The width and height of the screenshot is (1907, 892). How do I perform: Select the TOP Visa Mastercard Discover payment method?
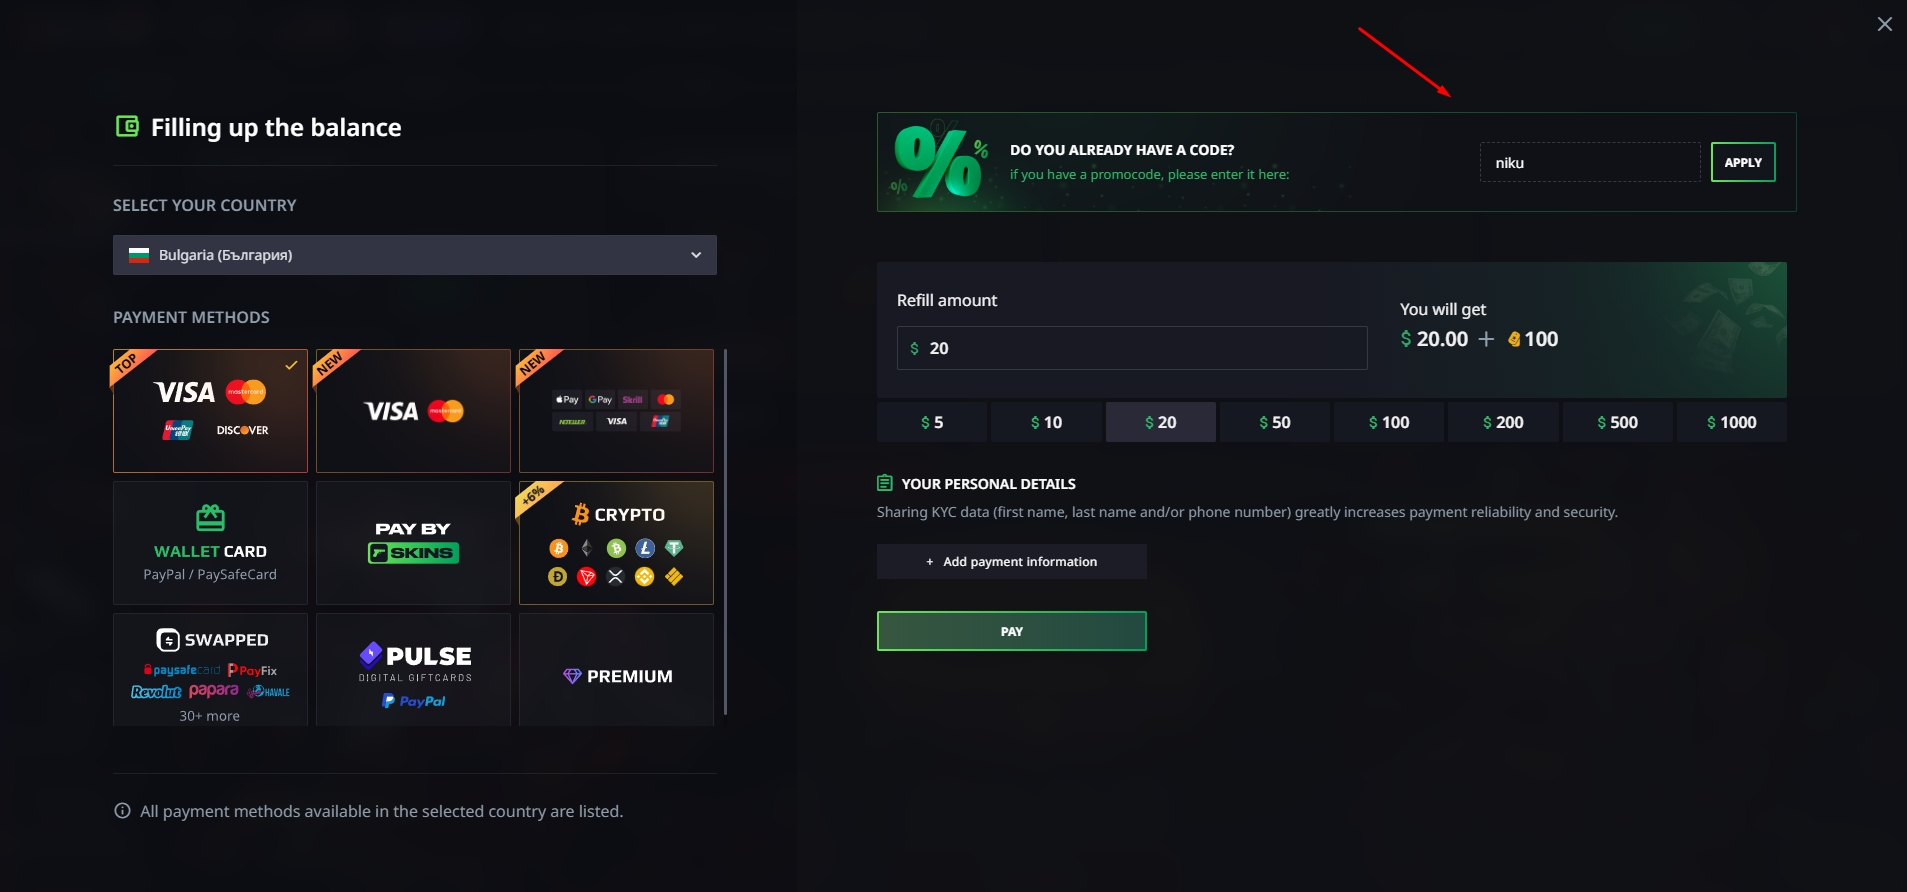210,411
